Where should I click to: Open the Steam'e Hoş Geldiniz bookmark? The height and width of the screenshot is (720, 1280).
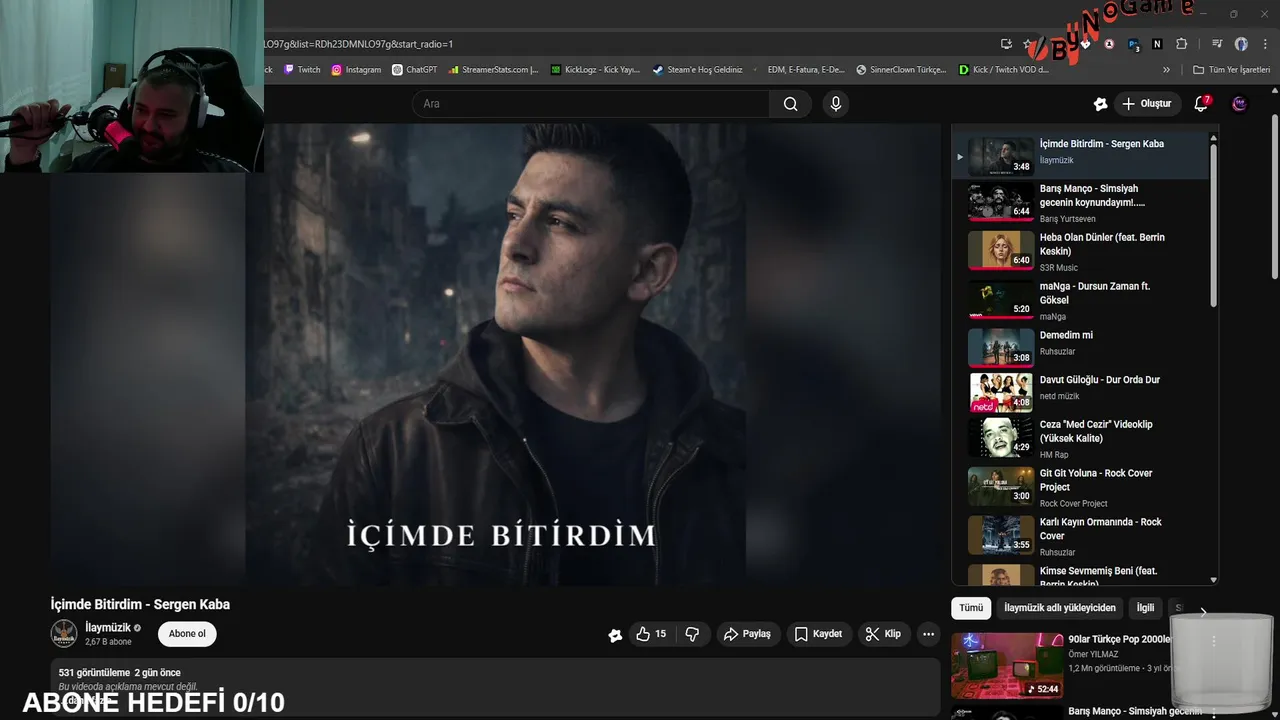(698, 70)
